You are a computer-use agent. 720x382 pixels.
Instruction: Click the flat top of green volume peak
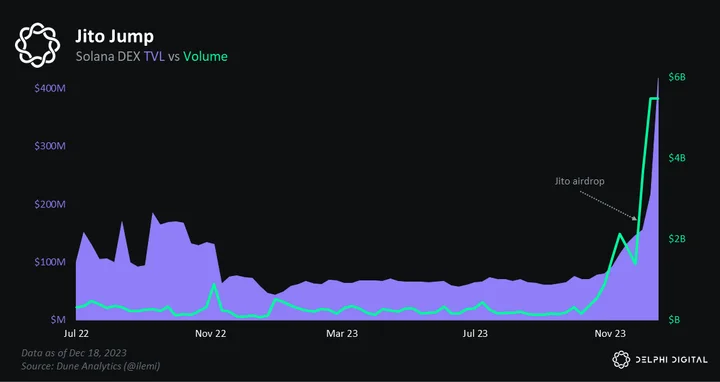pyautogui.click(x=654, y=98)
